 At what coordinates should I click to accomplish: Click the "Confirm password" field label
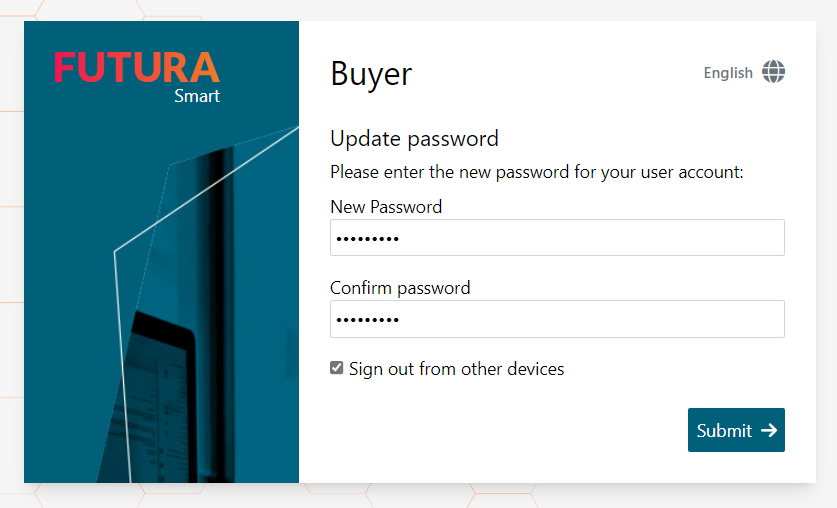click(x=400, y=288)
